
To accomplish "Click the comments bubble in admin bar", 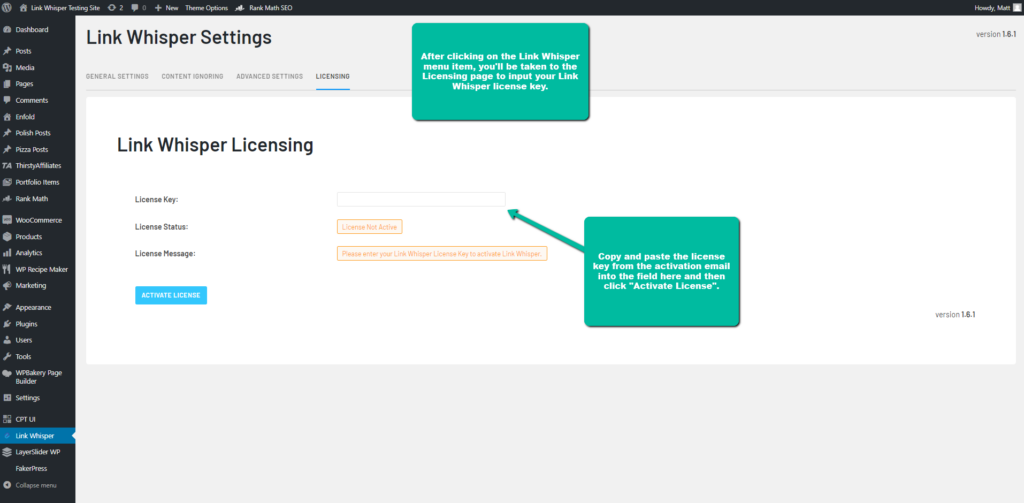I will point(135,8).
